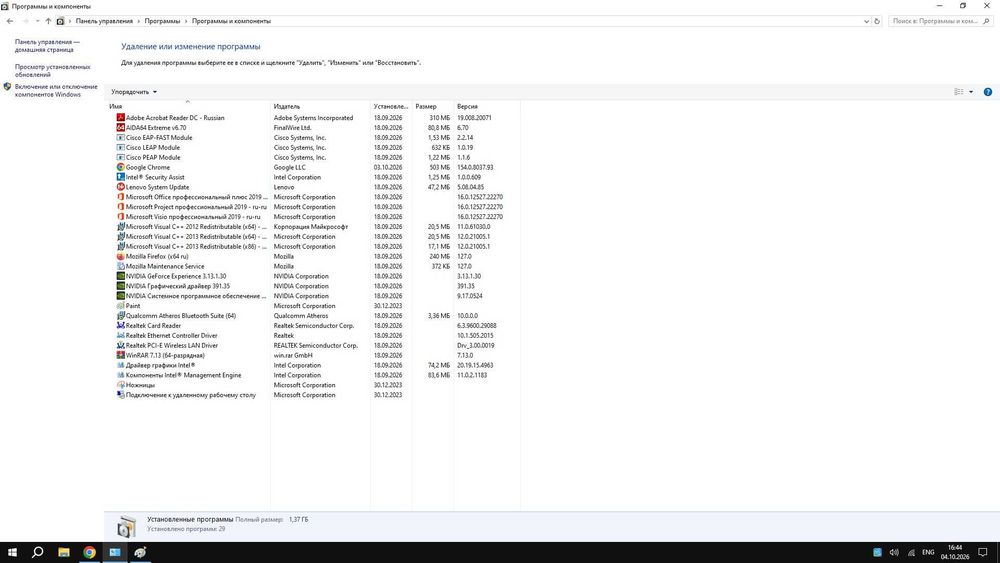Sort by the Версия column header
Screen dimensions: 1000x563
(x=487, y=106)
